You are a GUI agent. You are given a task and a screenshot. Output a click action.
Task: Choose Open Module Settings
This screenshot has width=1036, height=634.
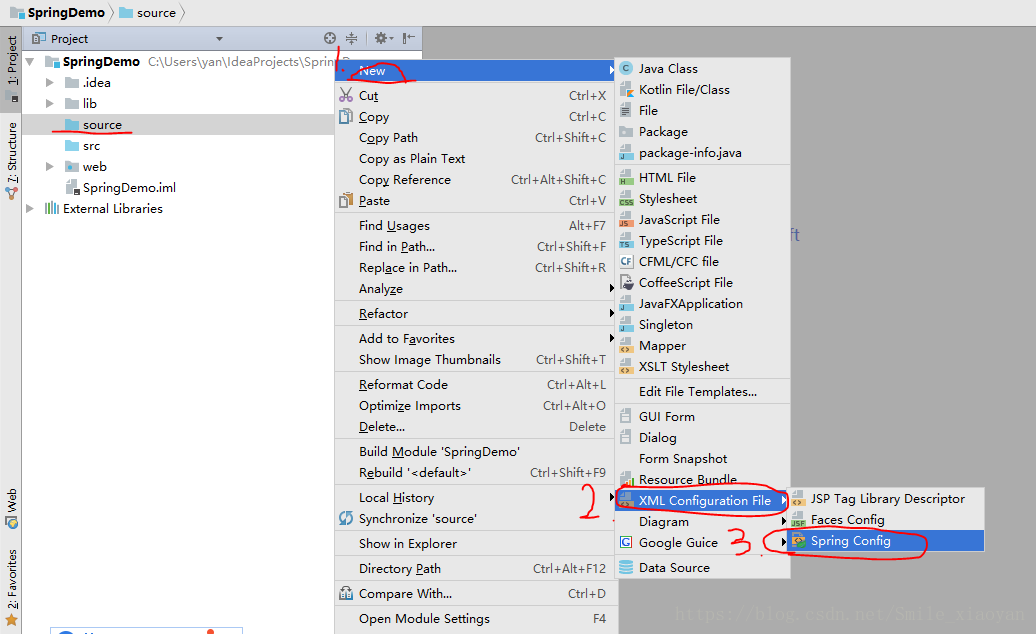point(474,618)
